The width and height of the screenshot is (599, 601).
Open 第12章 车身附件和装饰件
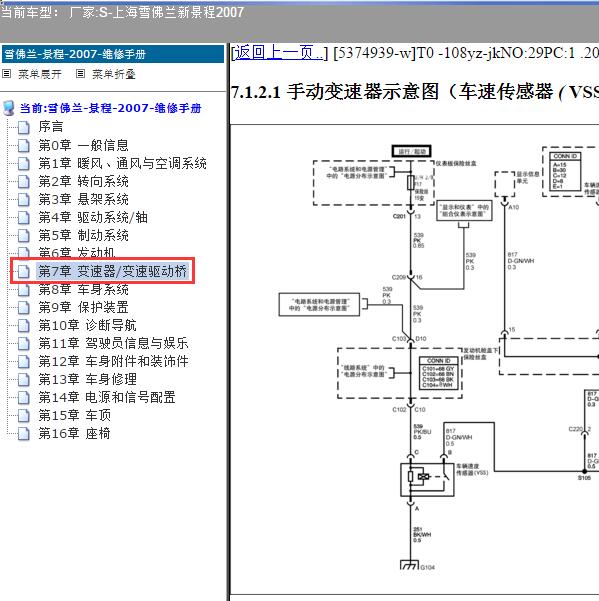pyautogui.click(x=113, y=361)
